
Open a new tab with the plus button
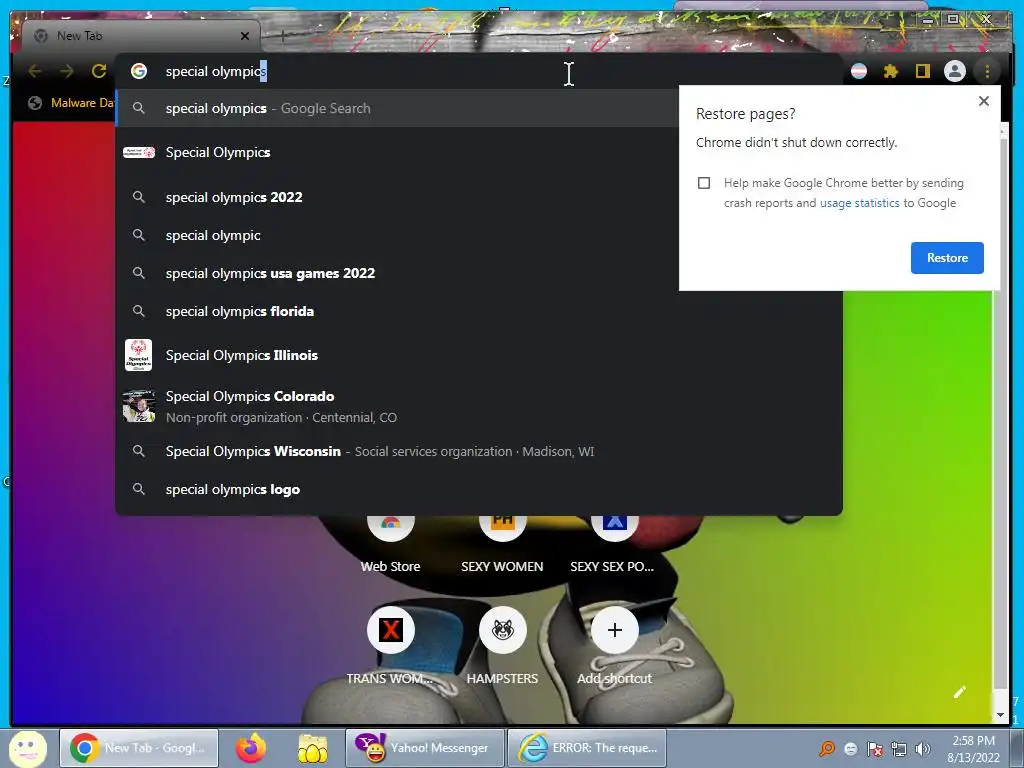(282, 36)
